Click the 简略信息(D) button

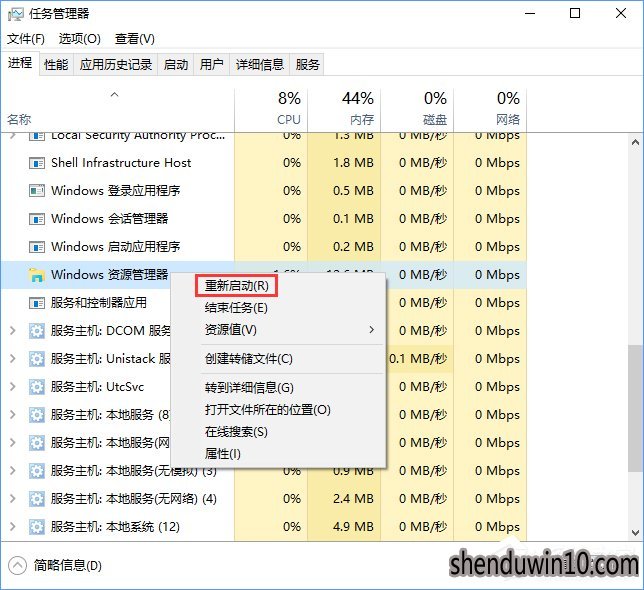(55, 566)
